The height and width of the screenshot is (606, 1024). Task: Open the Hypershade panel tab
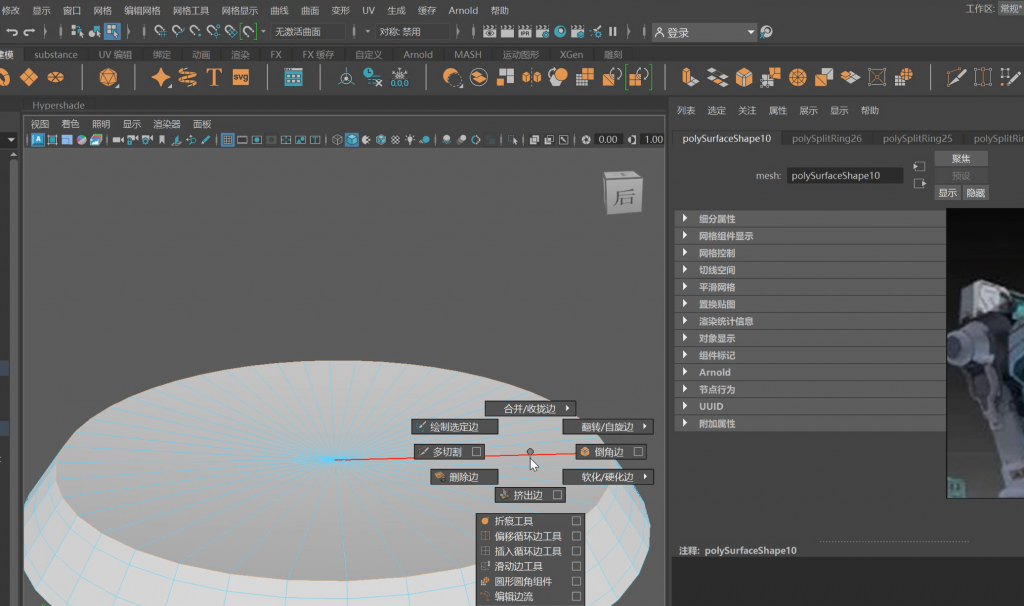58,105
